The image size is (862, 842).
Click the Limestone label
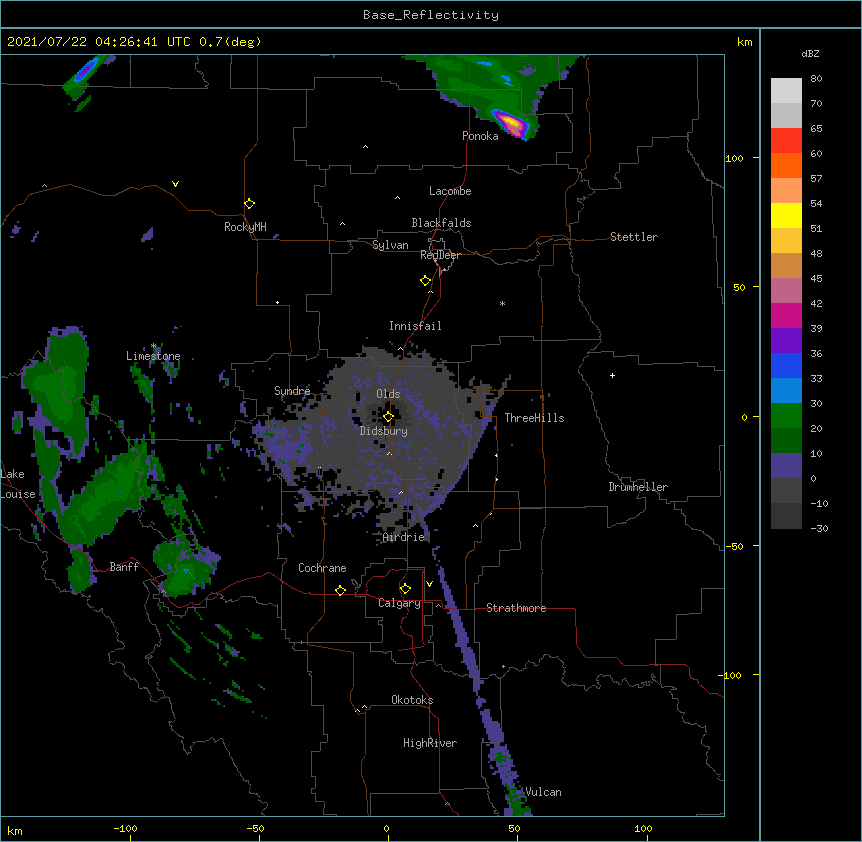click(x=153, y=356)
